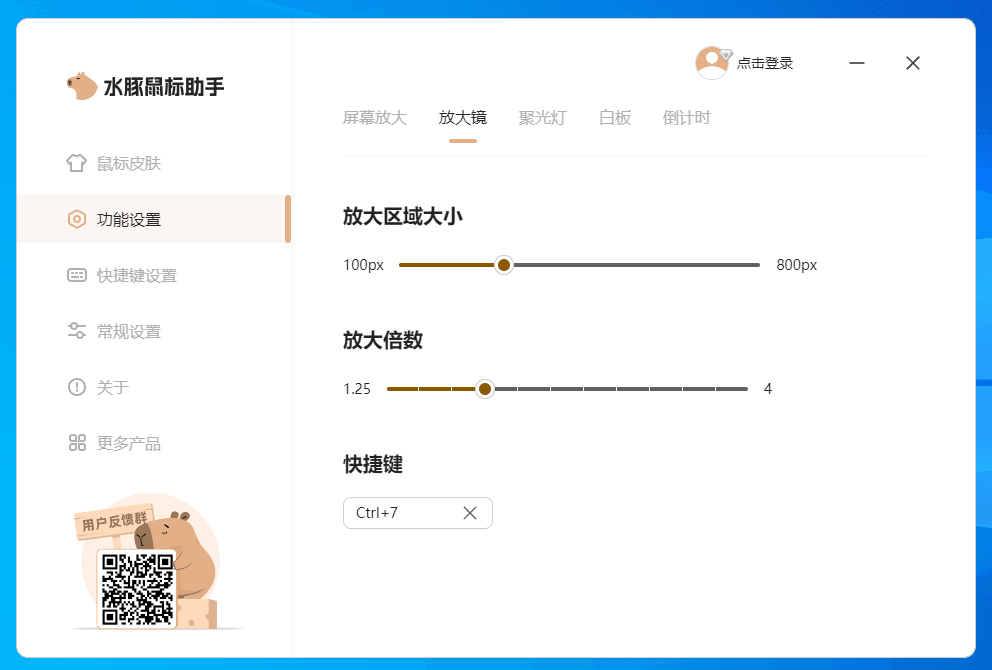992x670 pixels.
Task: Close the 水豚鼠标助手 window
Action: click(x=912, y=63)
